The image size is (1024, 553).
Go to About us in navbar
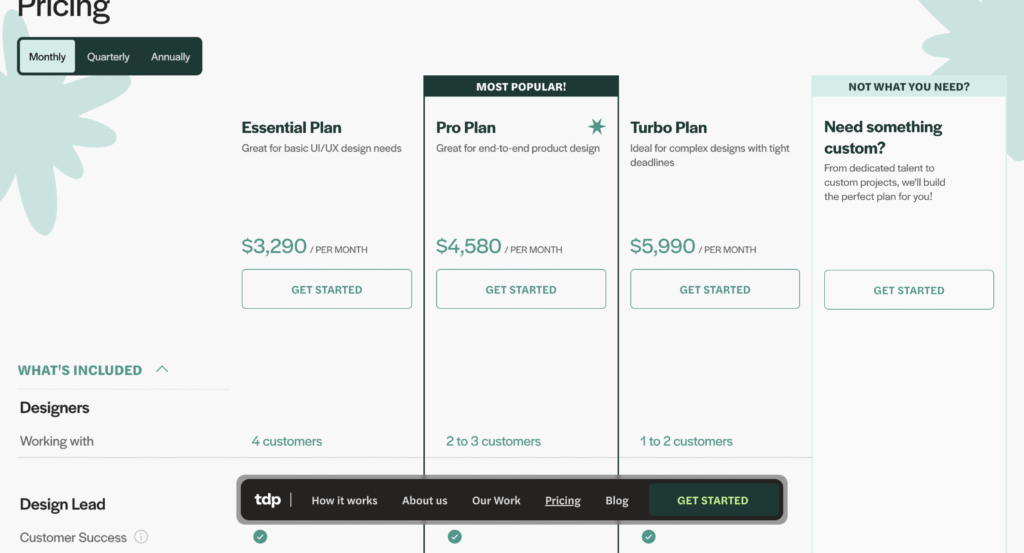click(x=424, y=501)
